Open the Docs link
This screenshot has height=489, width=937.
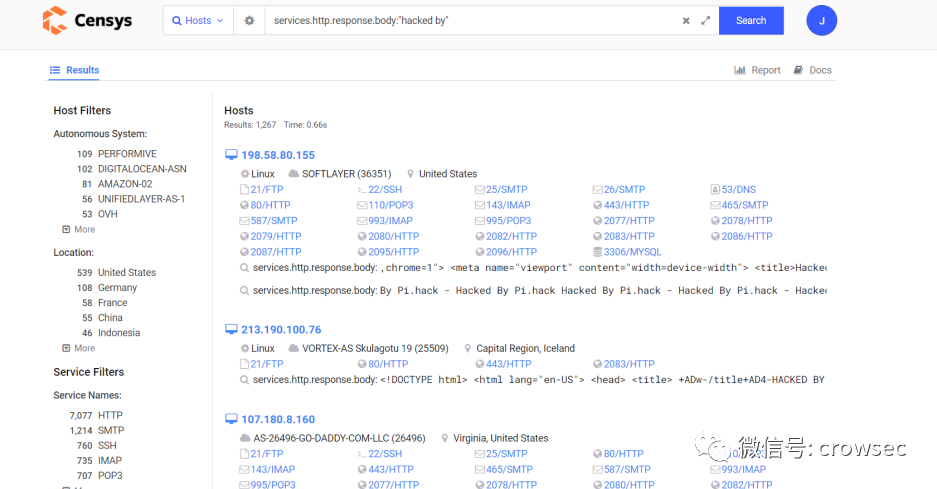[x=812, y=70]
